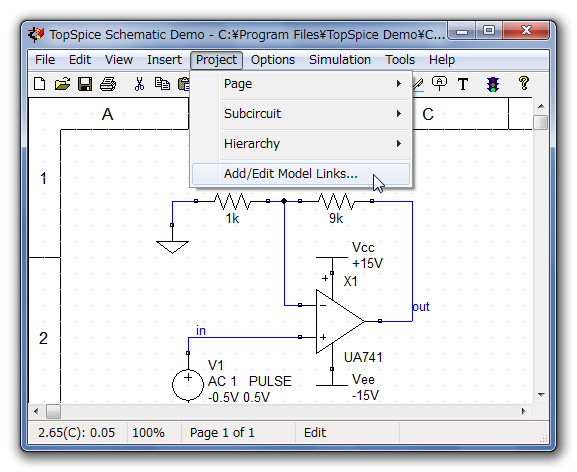Click the horizontal scrollbar left arrow
Image resolution: width=577 pixels, height=472 pixels.
pyautogui.click(x=36, y=411)
